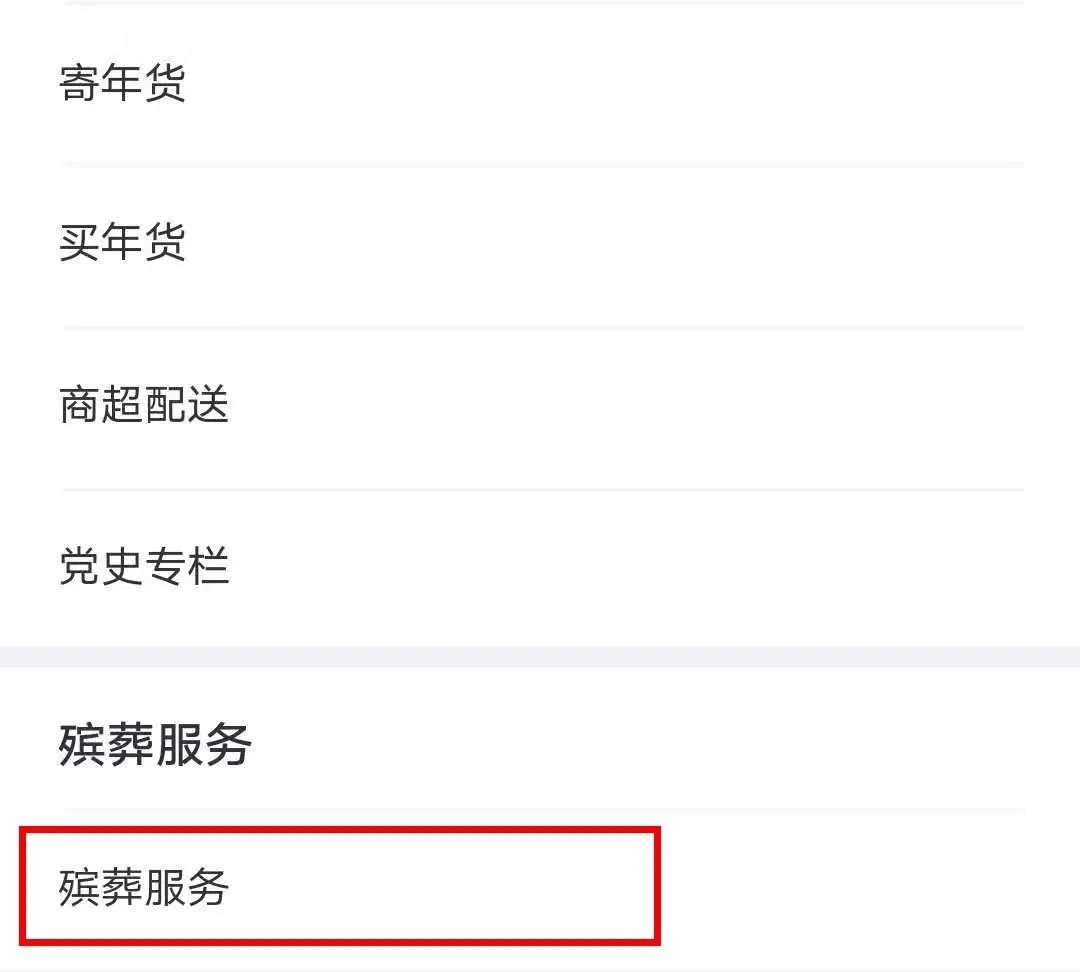Go to the 寄年货 page
The image size is (1080, 972).
click(x=123, y=82)
